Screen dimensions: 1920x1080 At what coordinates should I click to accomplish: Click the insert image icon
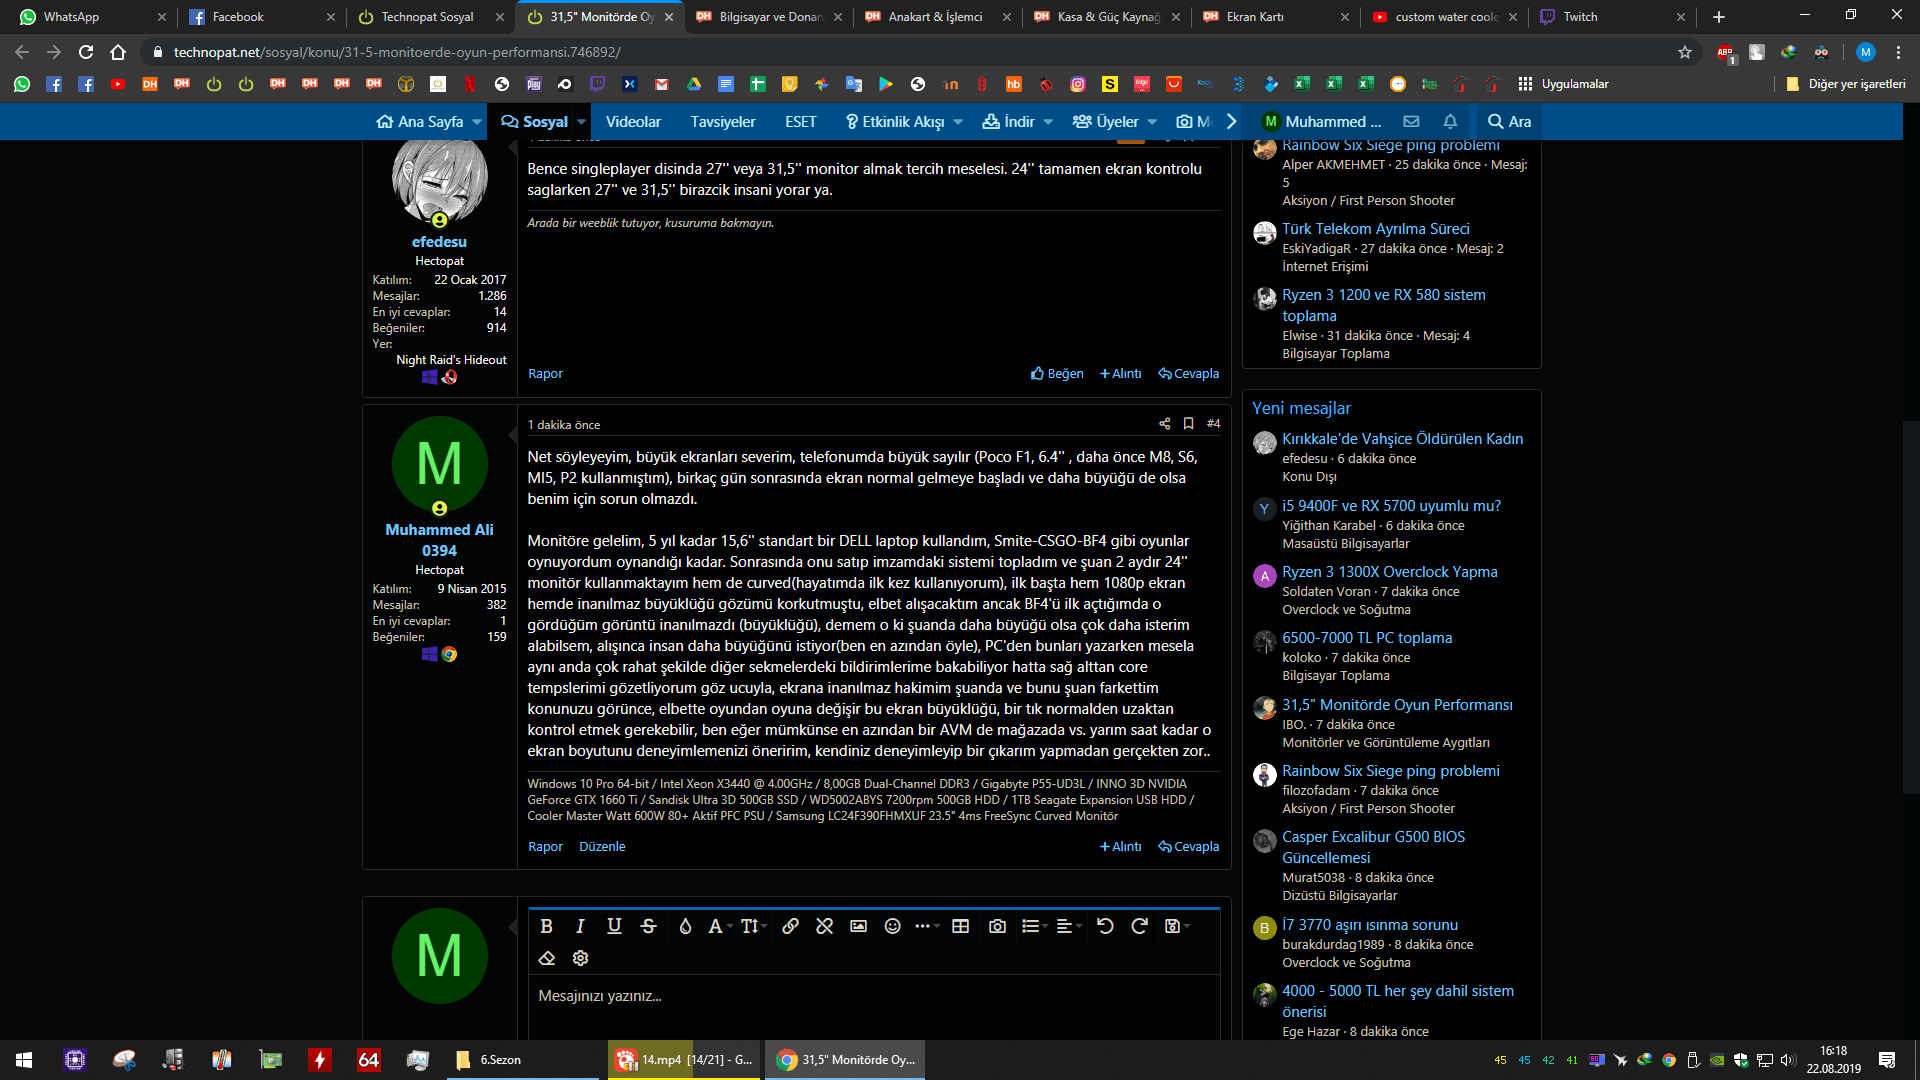coord(858,926)
